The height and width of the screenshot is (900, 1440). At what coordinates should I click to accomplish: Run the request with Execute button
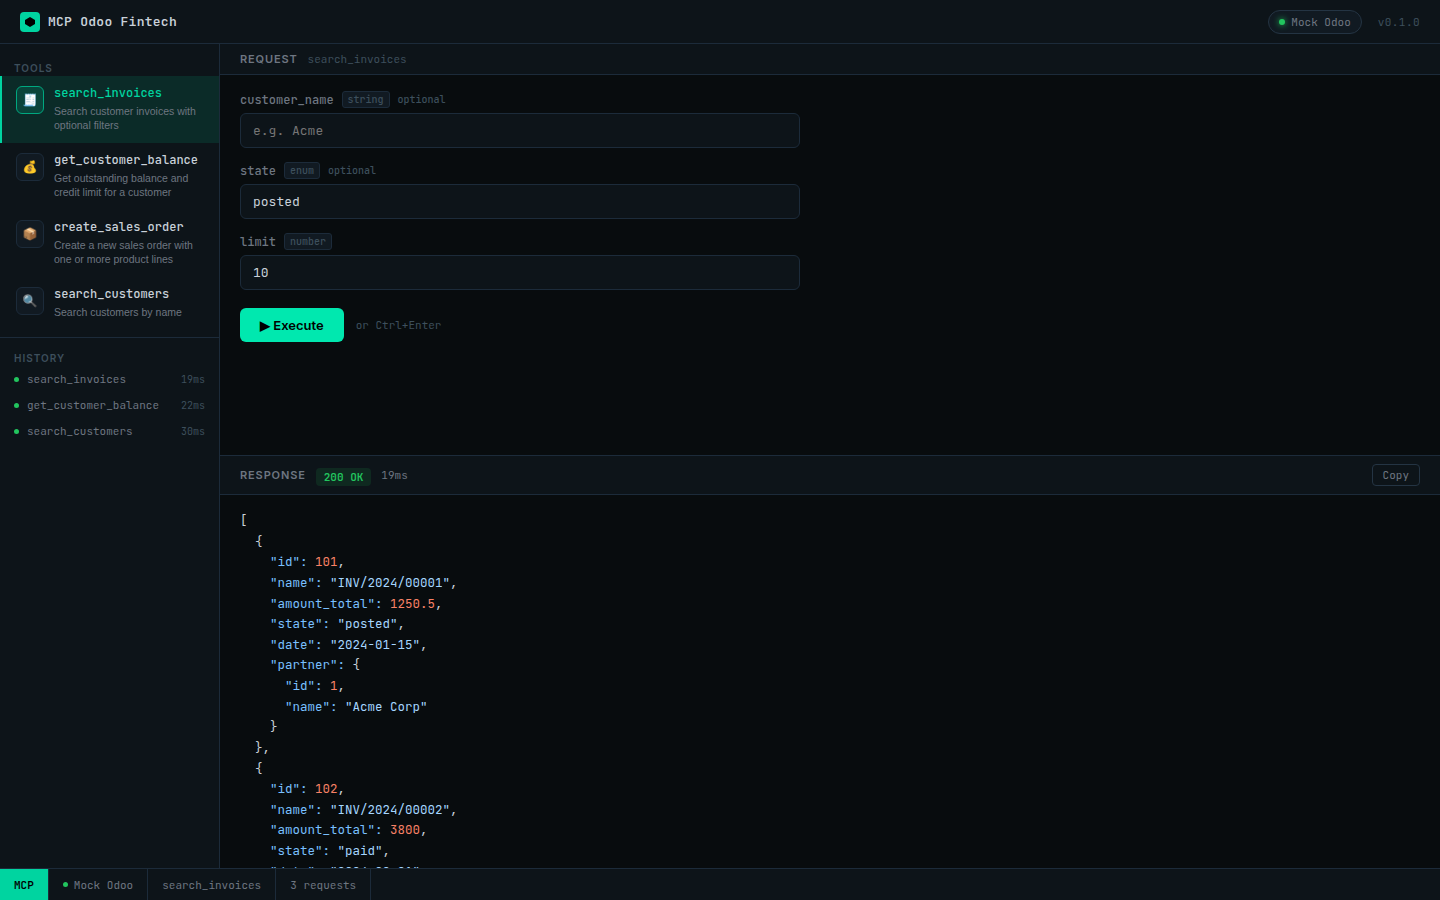point(292,325)
